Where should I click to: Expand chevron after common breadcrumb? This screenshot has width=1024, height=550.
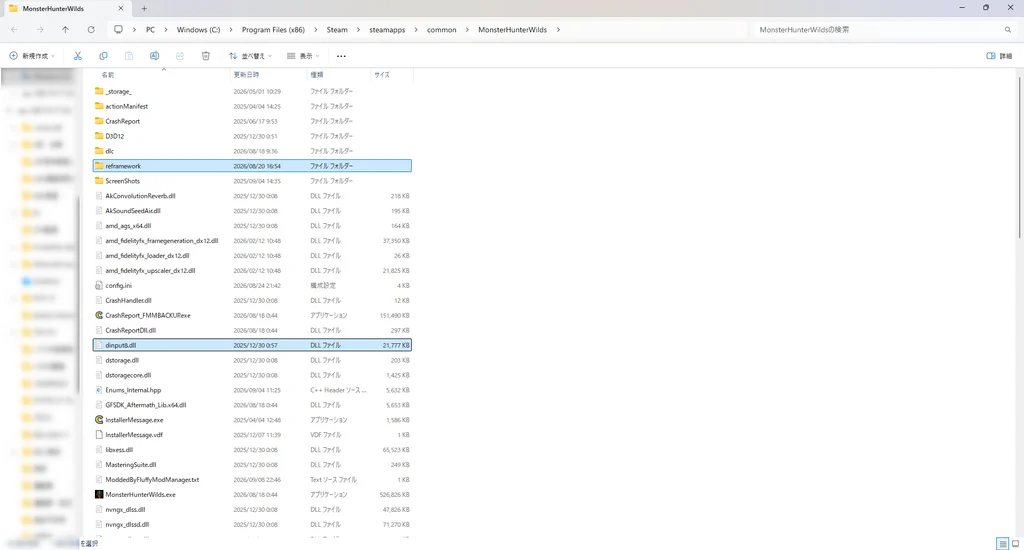coord(468,29)
